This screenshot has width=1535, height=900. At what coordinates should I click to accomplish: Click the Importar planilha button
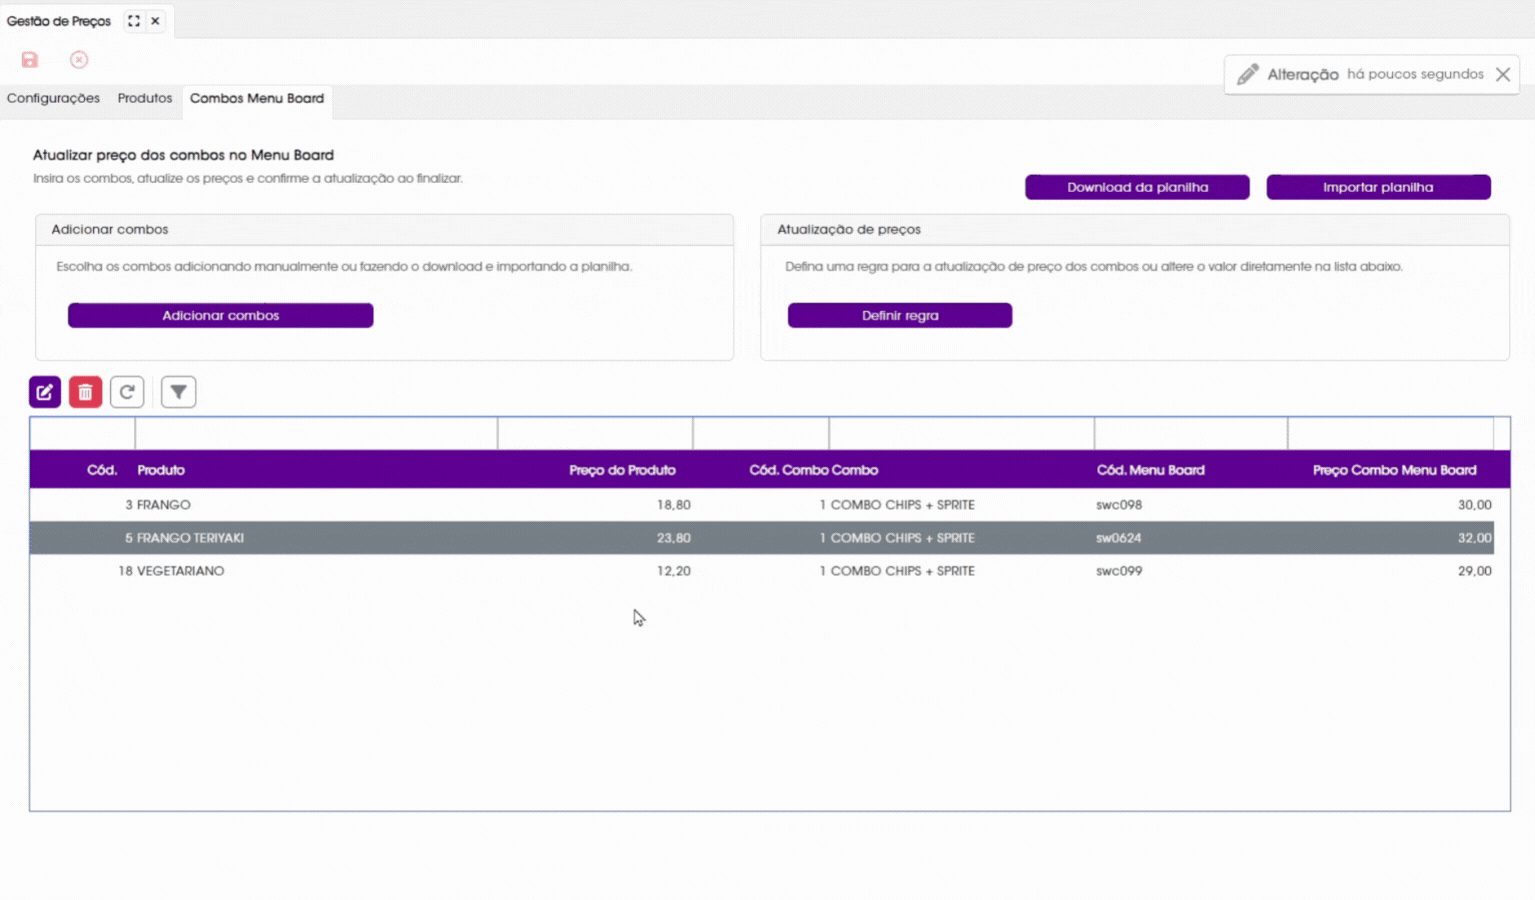[1378, 187]
